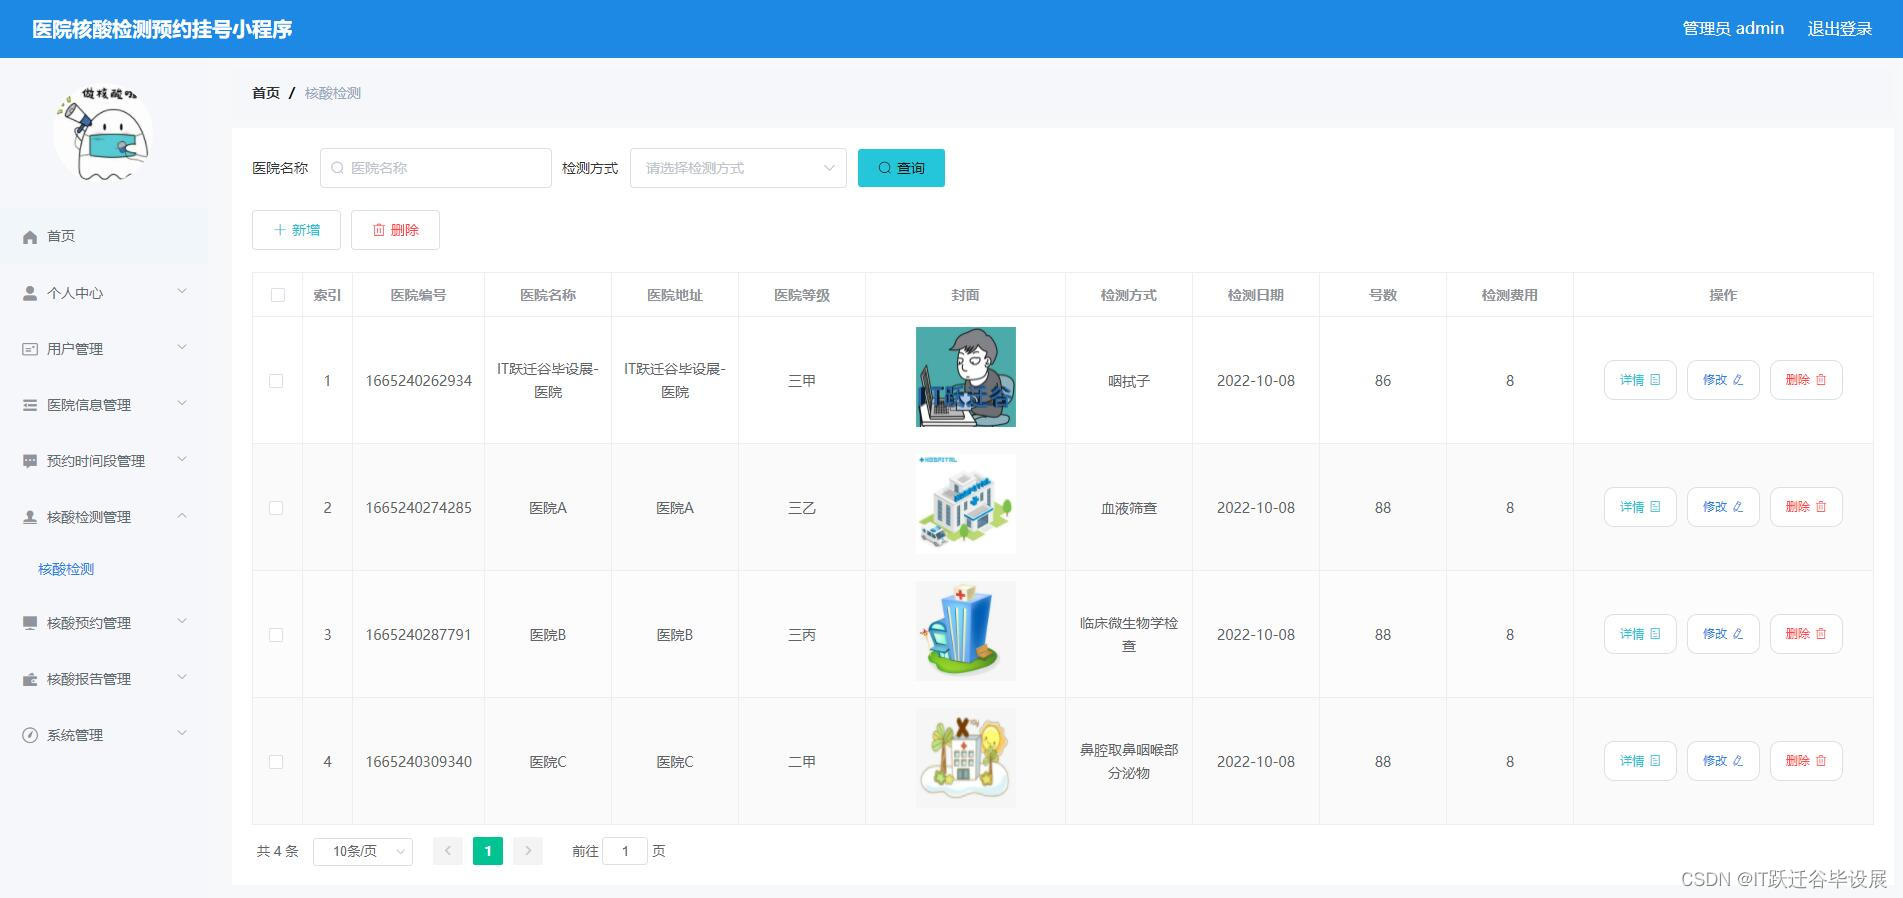Click the 查询 search button

(x=901, y=168)
